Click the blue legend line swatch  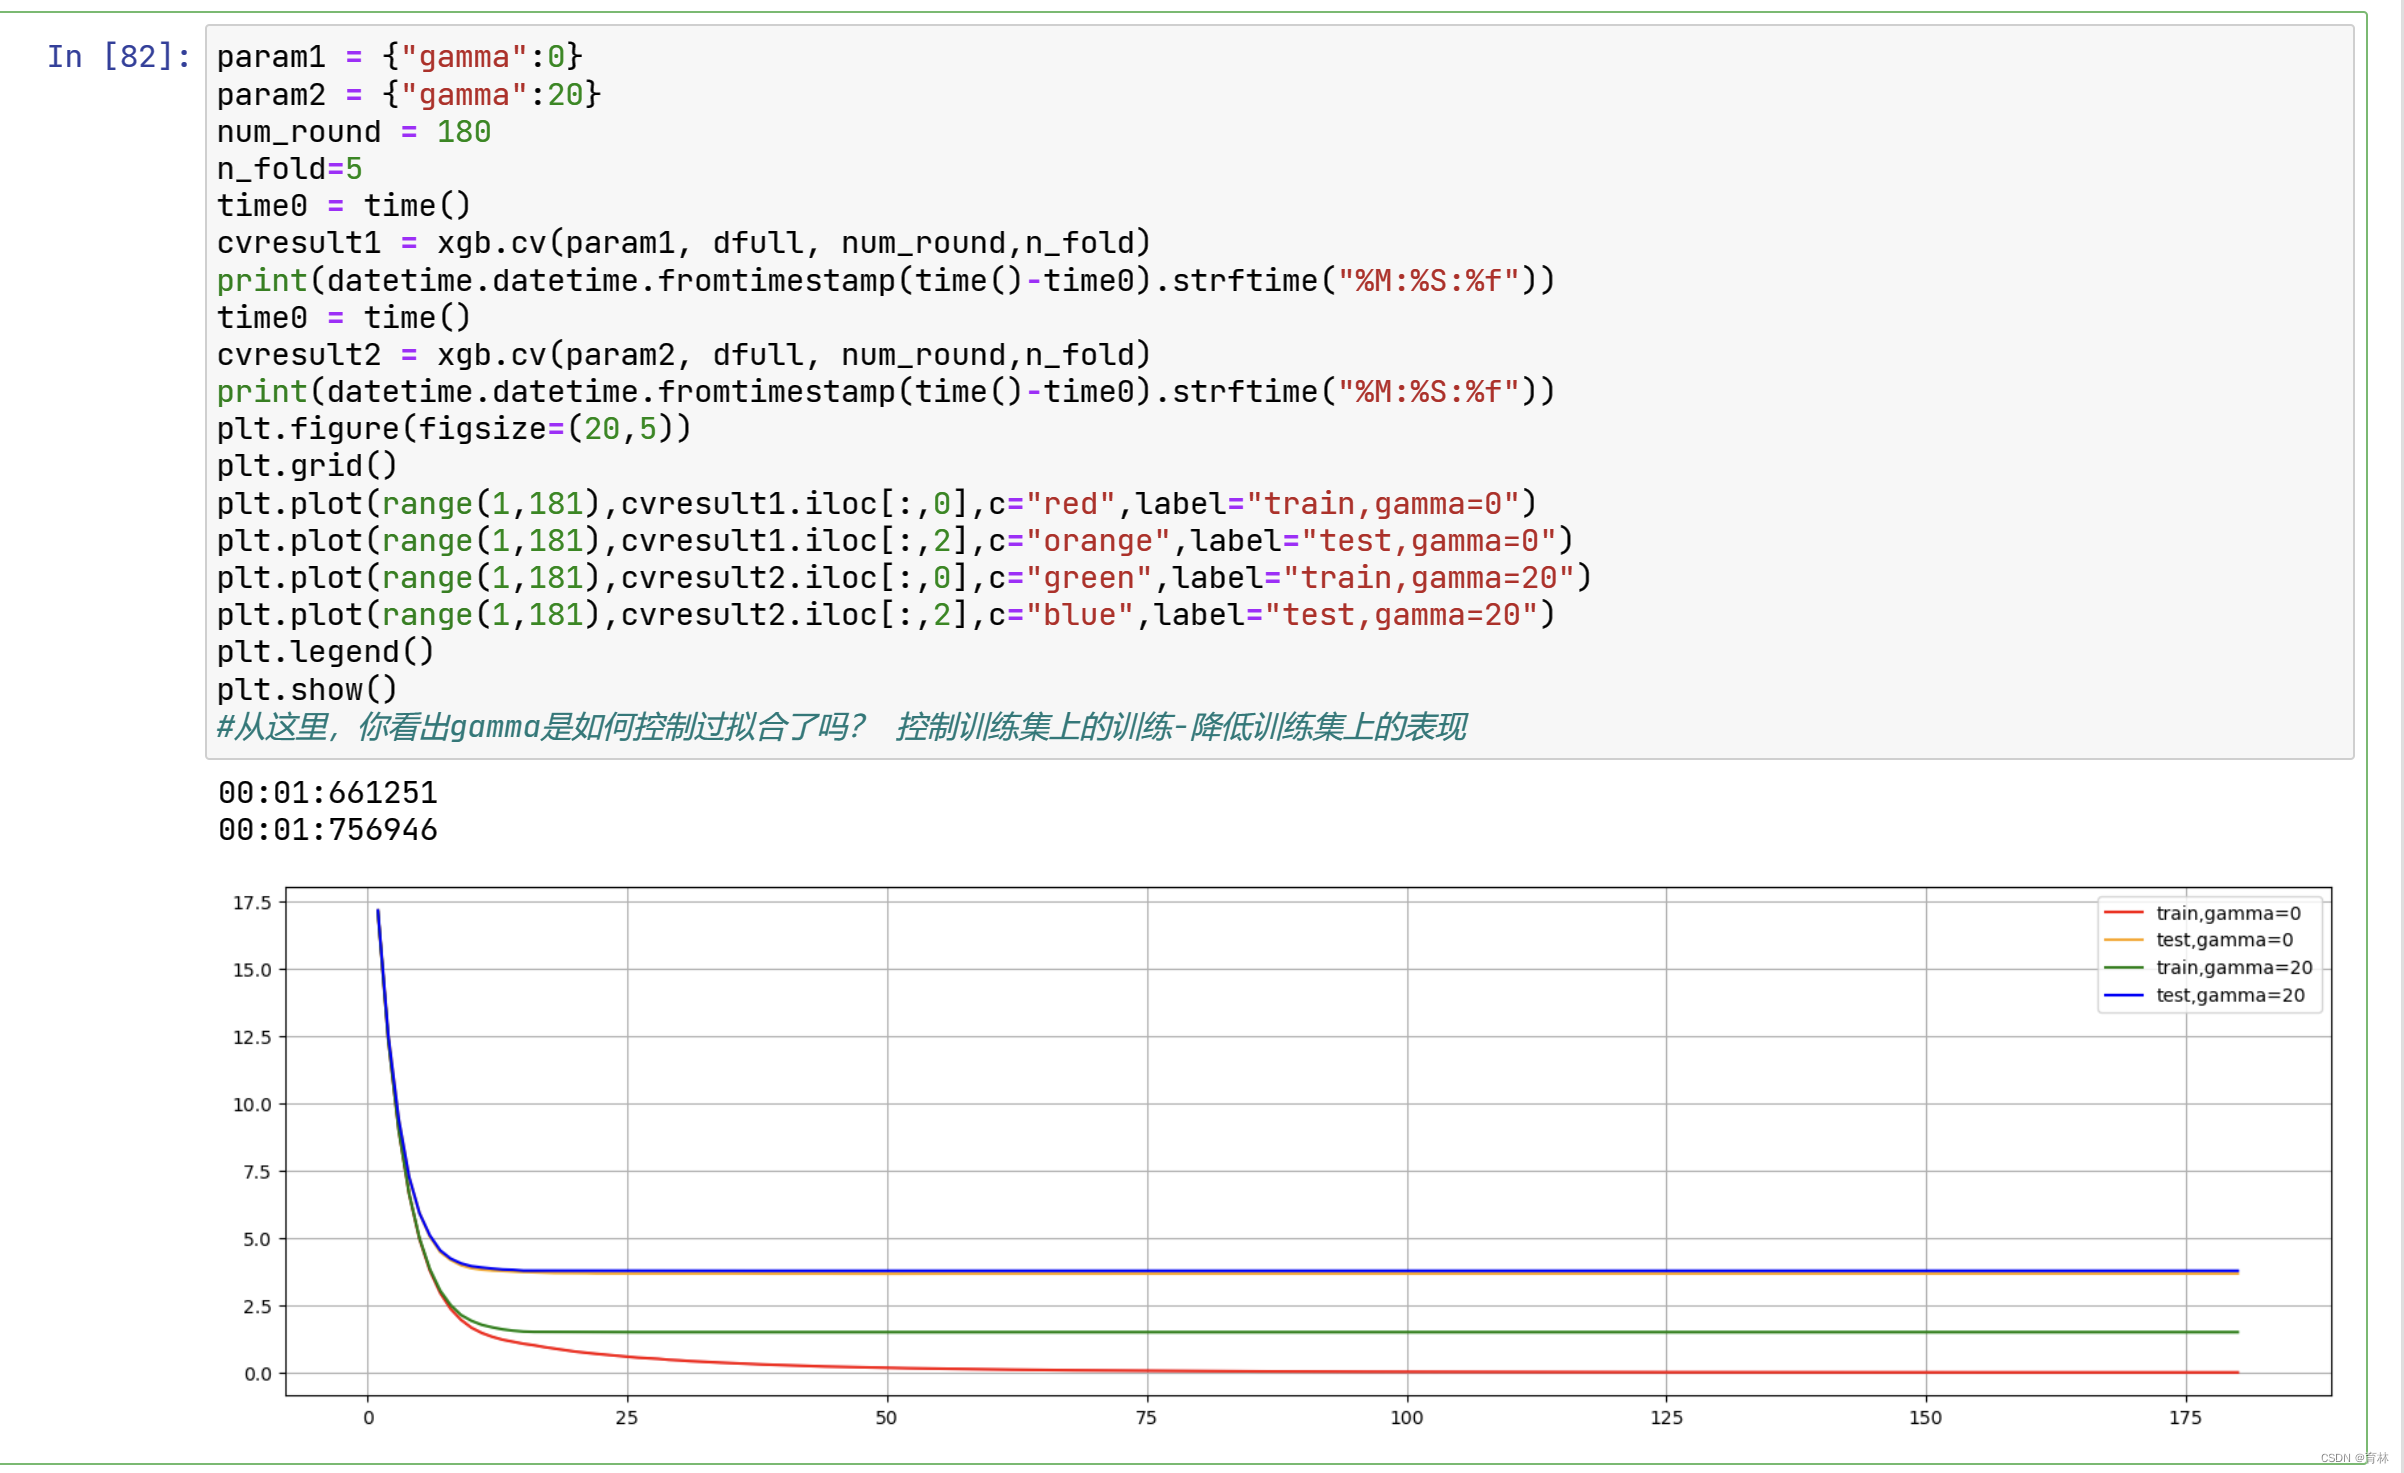tap(2124, 995)
